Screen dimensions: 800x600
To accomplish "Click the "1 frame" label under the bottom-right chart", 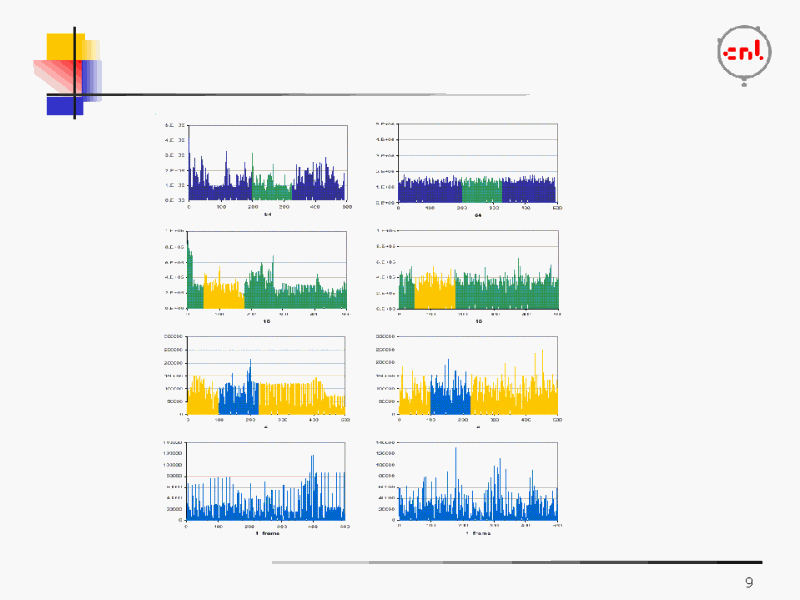I will point(478,533).
